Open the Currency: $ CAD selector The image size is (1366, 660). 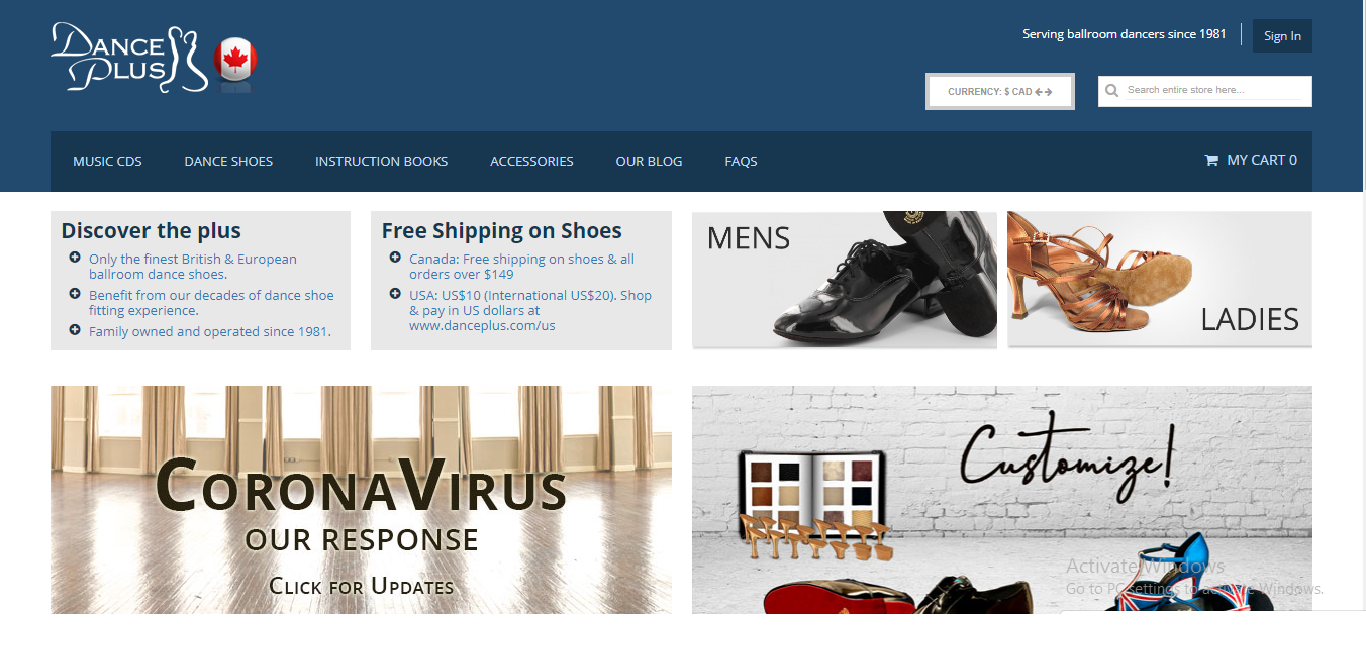coord(1000,91)
